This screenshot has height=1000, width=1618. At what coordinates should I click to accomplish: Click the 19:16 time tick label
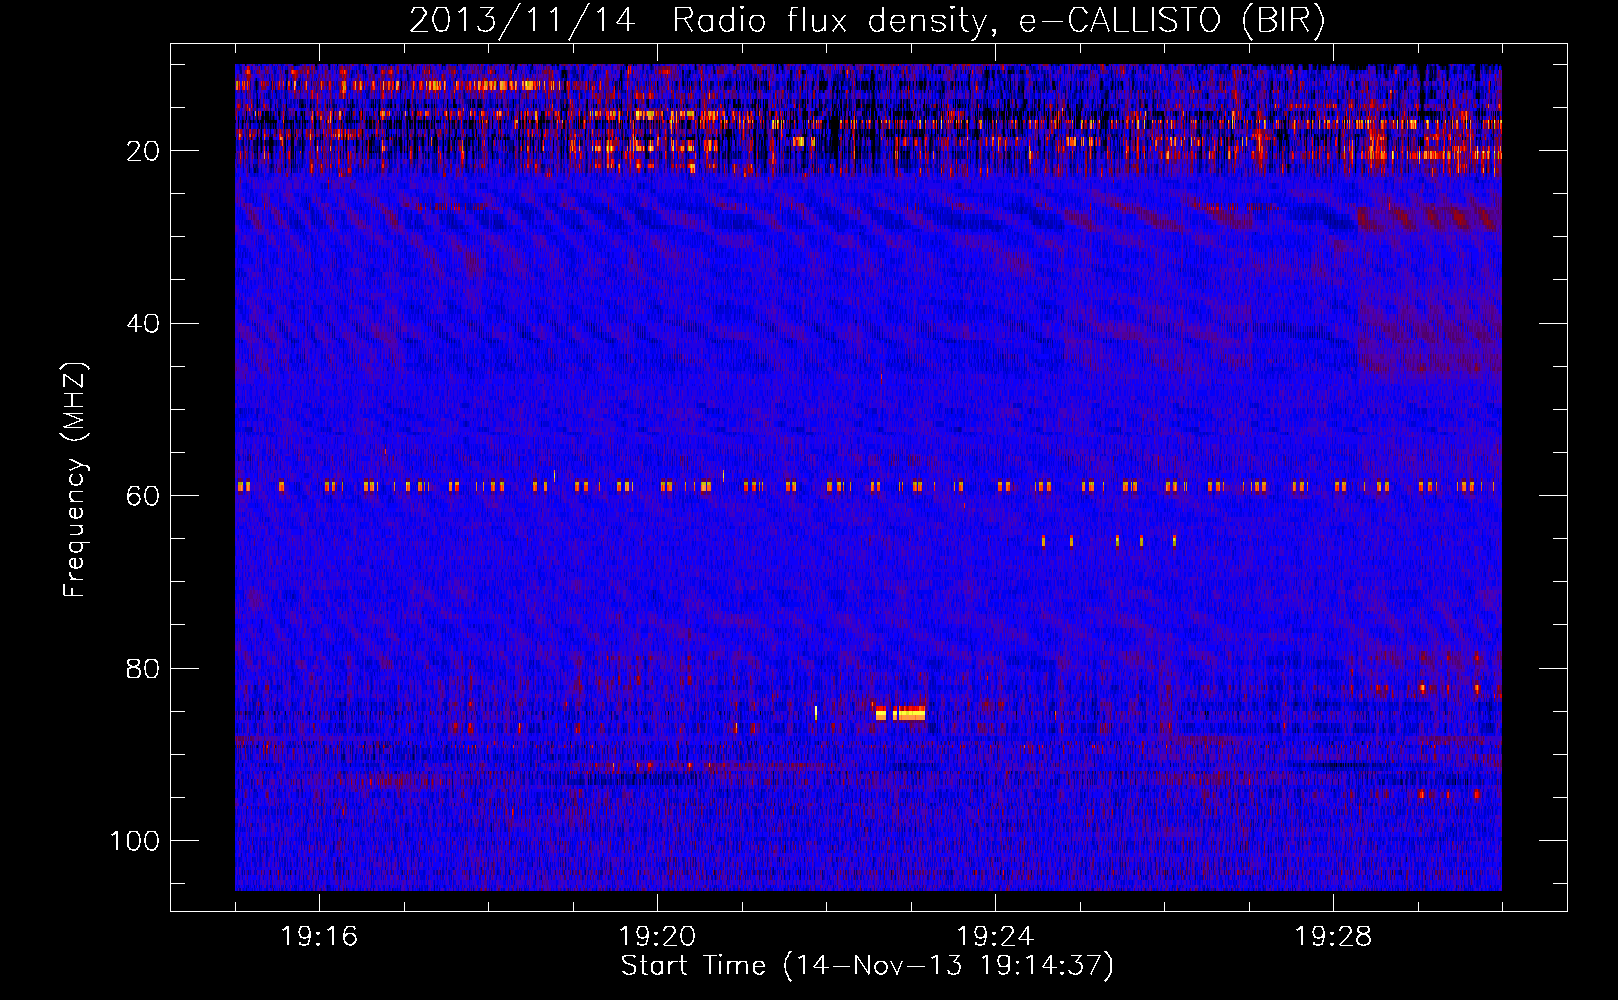tap(319, 937)
